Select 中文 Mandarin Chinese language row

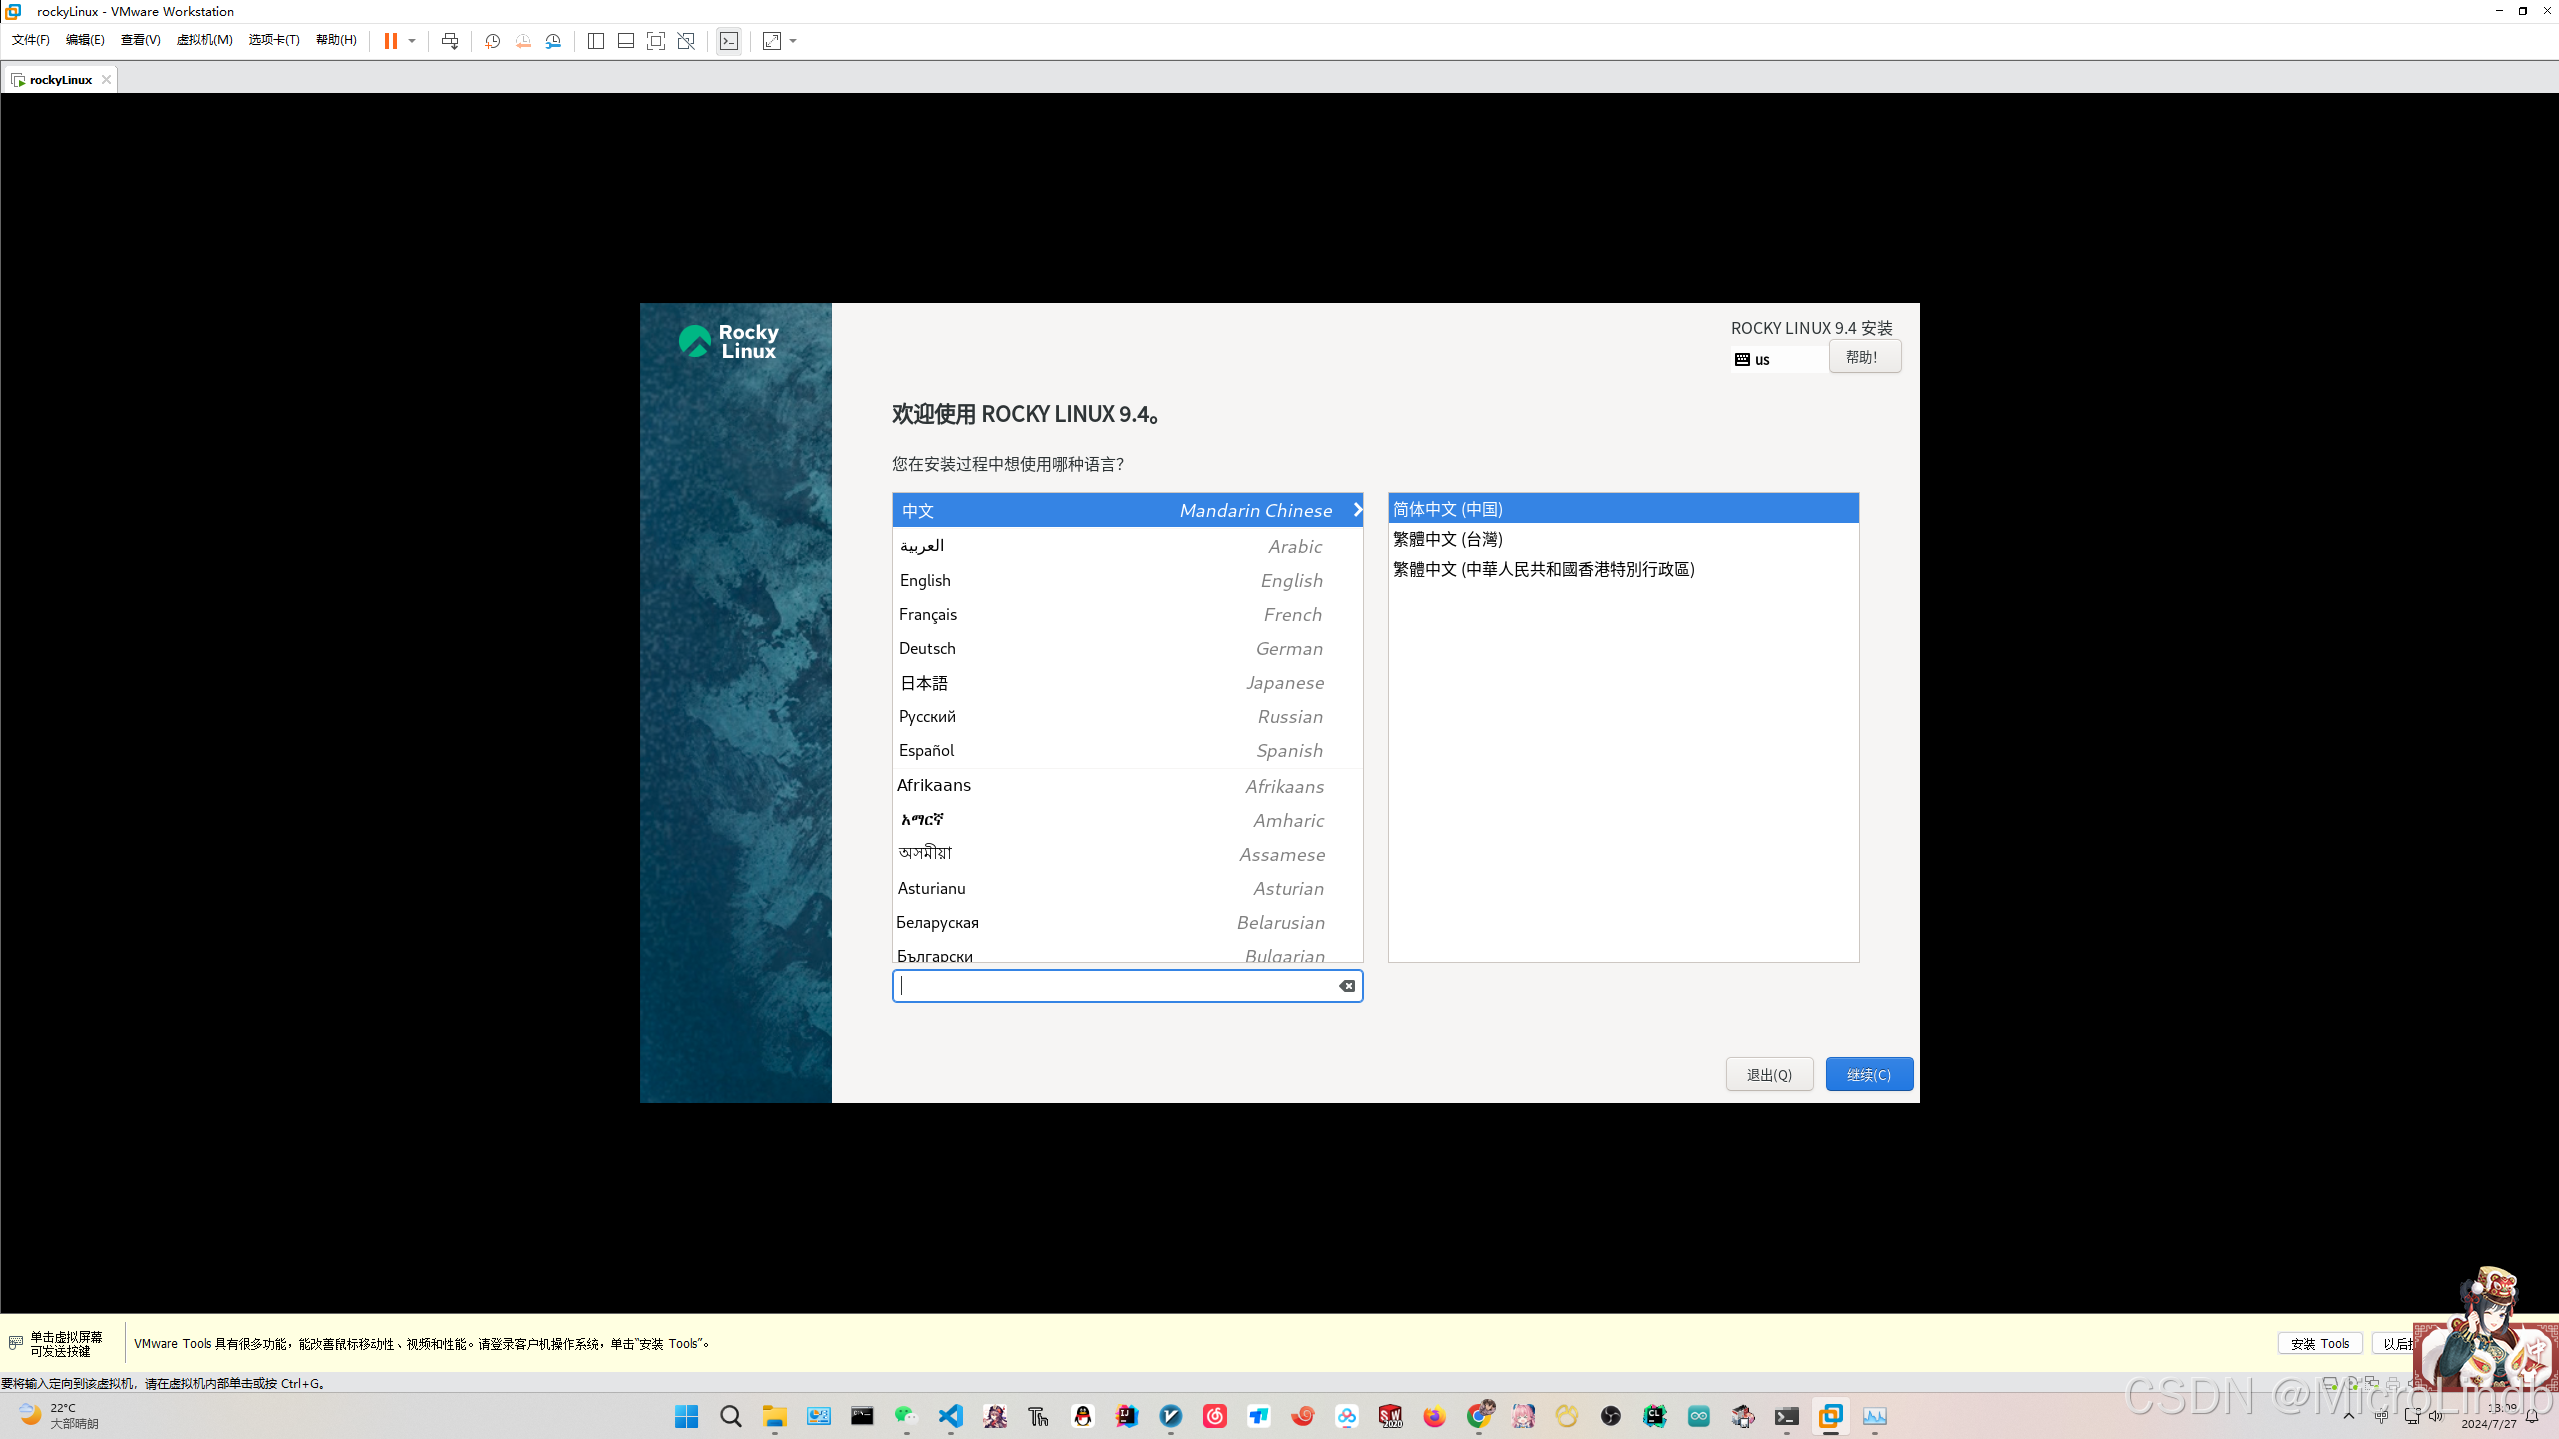[1127, 510]
